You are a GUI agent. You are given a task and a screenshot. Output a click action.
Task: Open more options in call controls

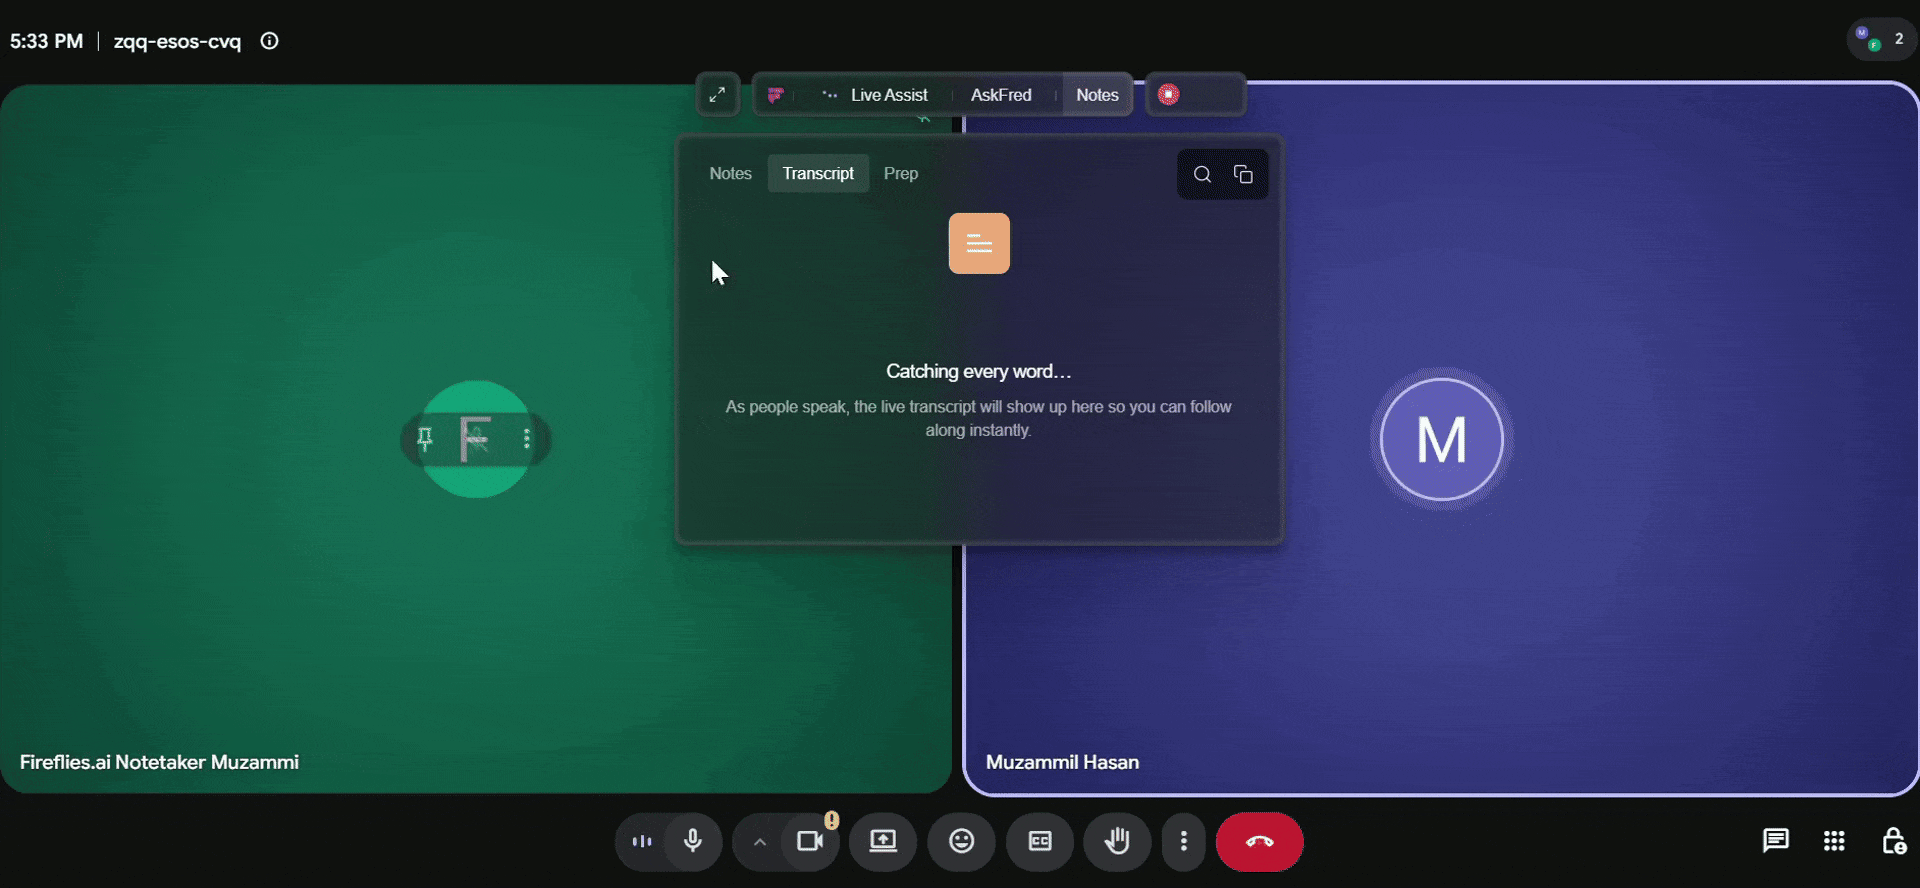(1183, 842)
